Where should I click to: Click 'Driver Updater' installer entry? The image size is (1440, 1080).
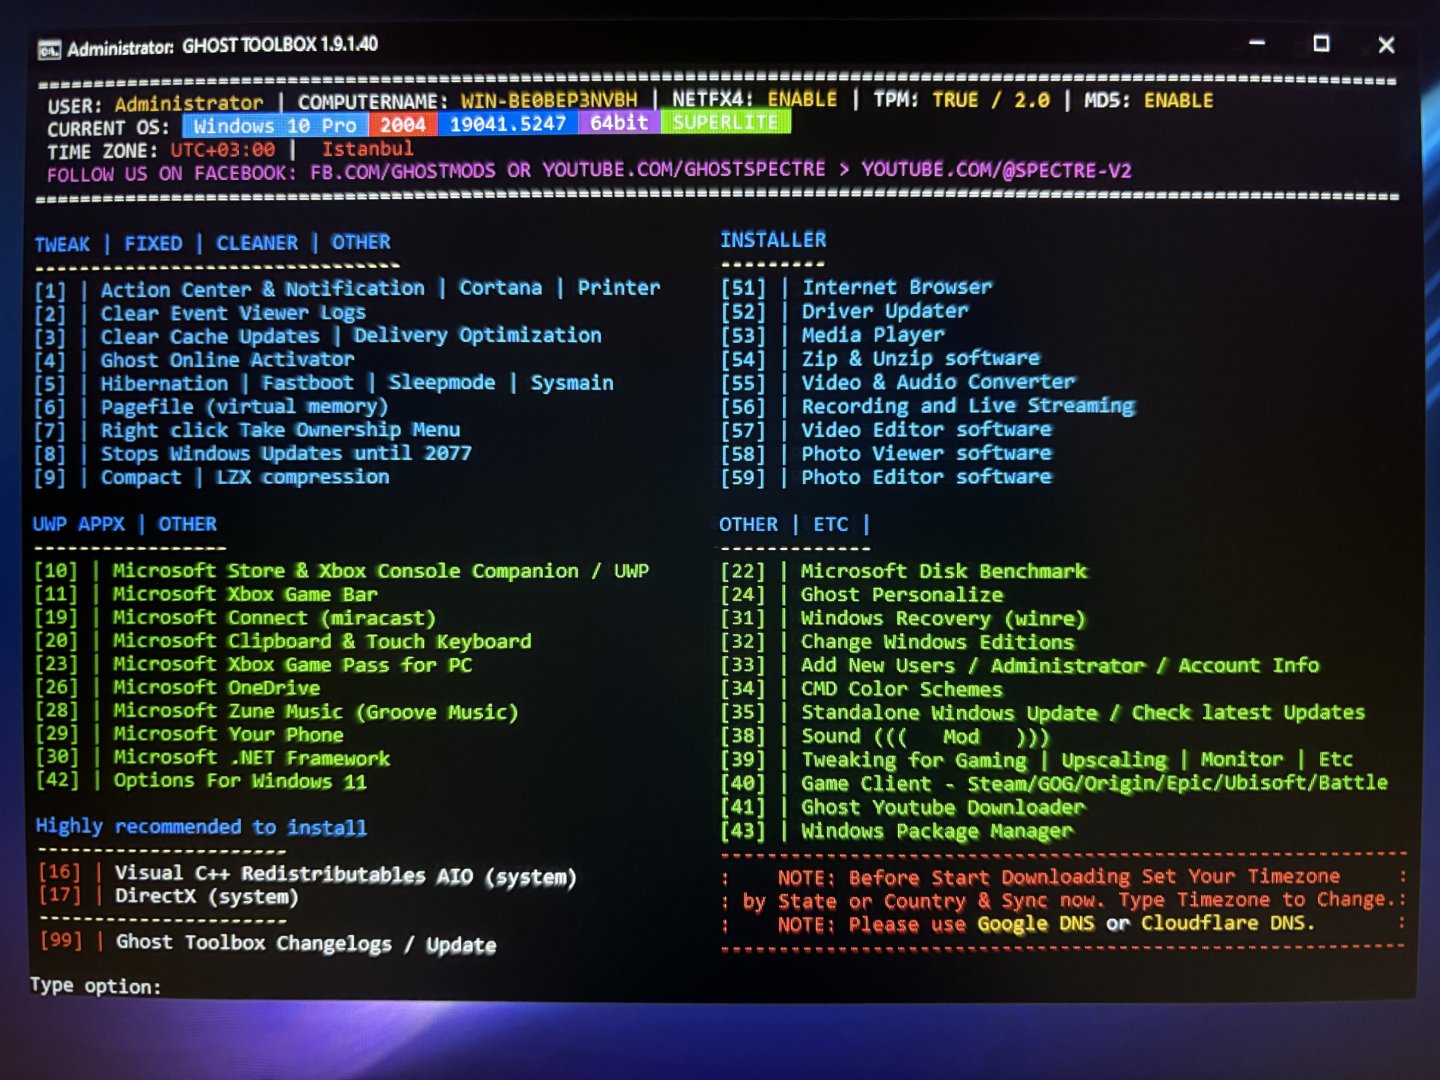point(885,311)
